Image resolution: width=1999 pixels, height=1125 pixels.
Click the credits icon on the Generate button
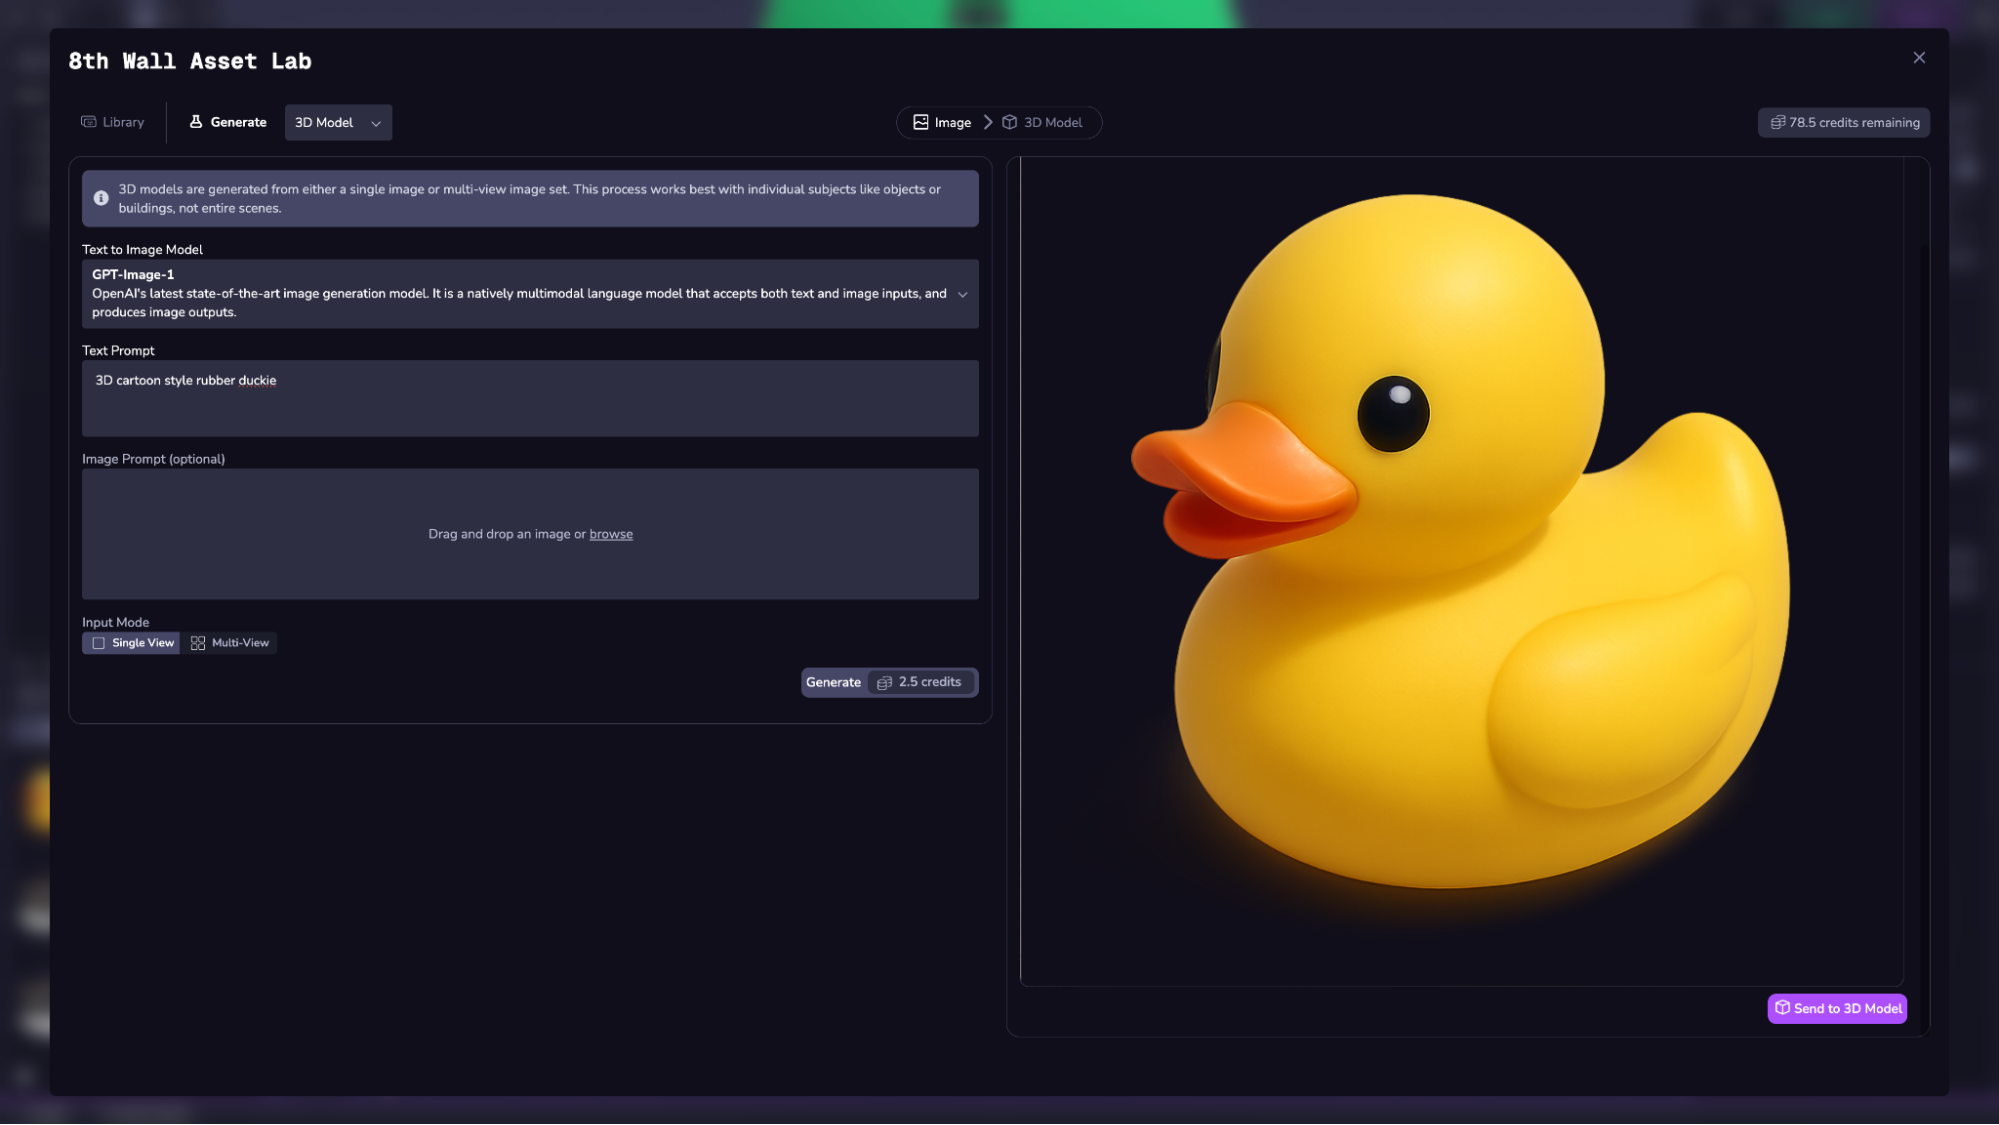click(884, 682)
